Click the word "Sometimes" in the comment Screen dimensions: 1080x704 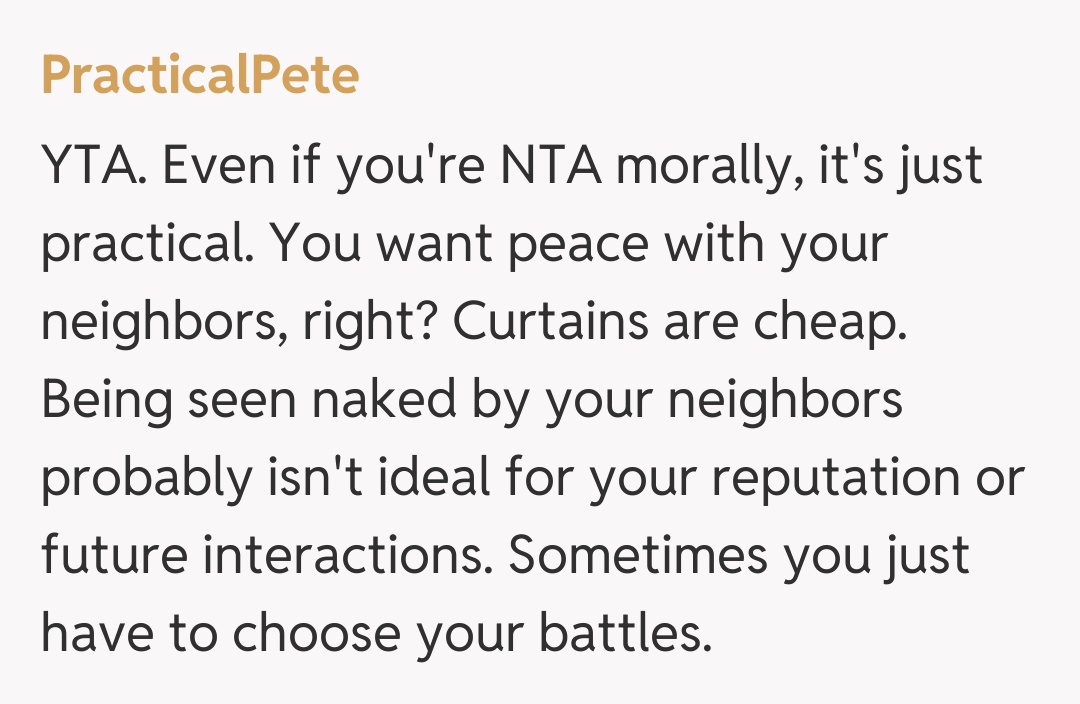click(x=637, y=557)
